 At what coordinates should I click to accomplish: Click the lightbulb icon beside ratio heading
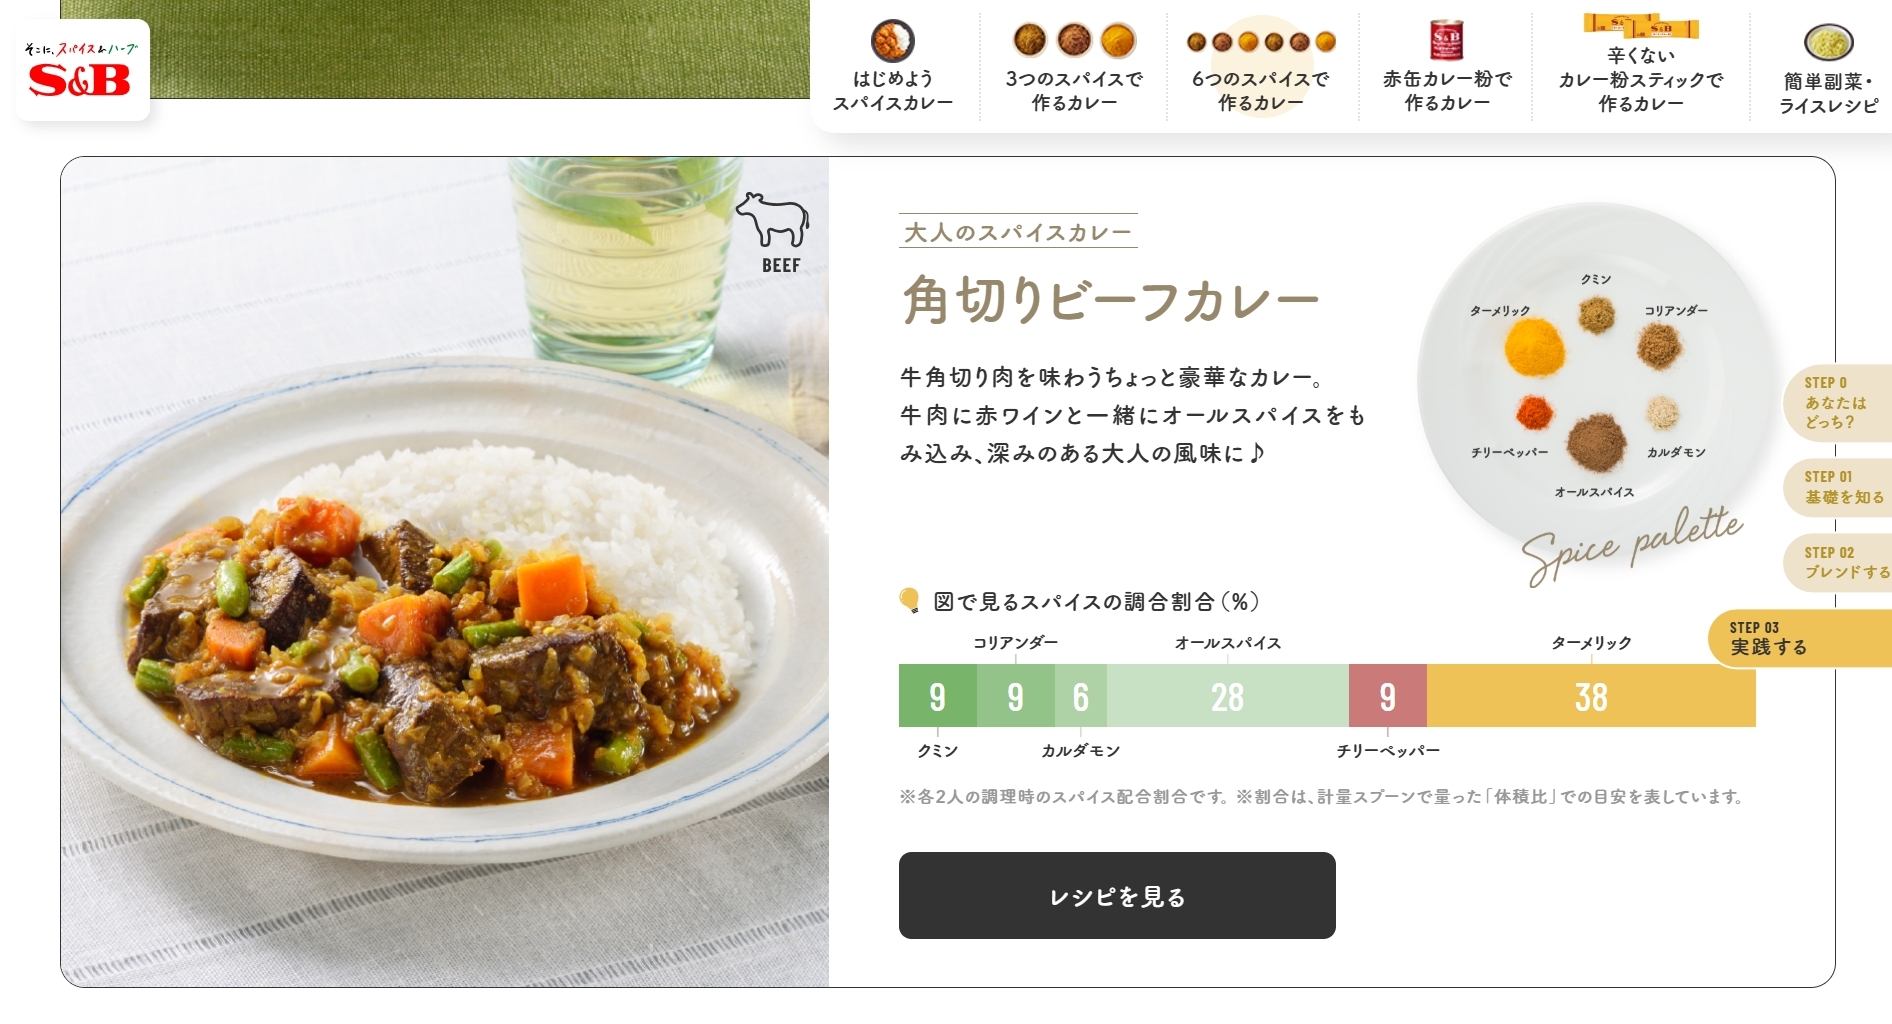pos(909,600)
